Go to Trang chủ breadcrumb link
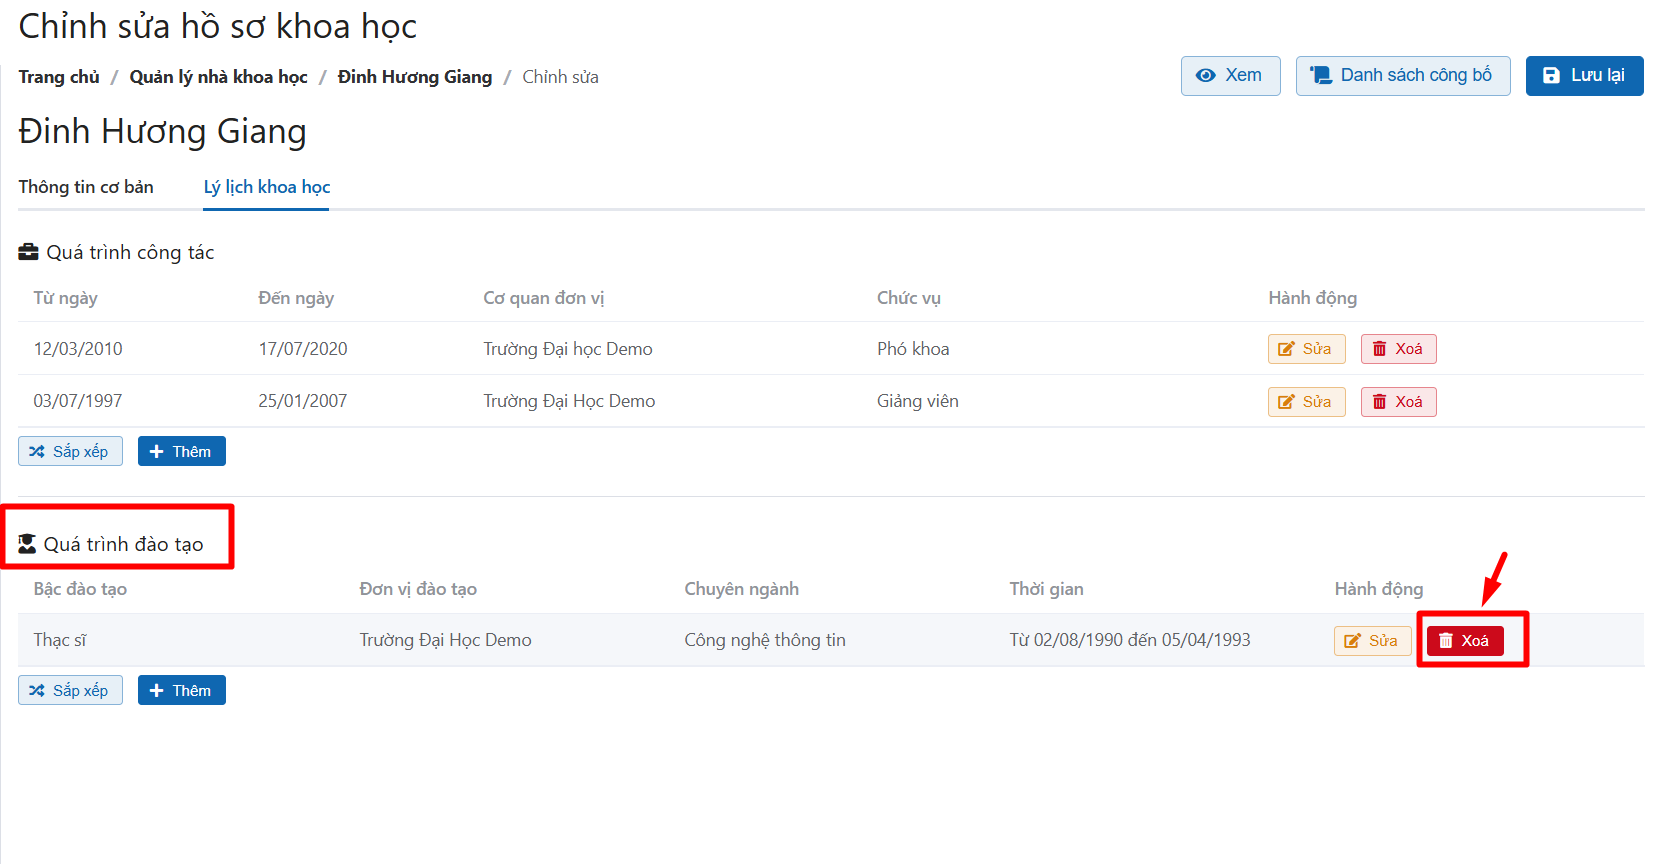 [x=59, y=77]
